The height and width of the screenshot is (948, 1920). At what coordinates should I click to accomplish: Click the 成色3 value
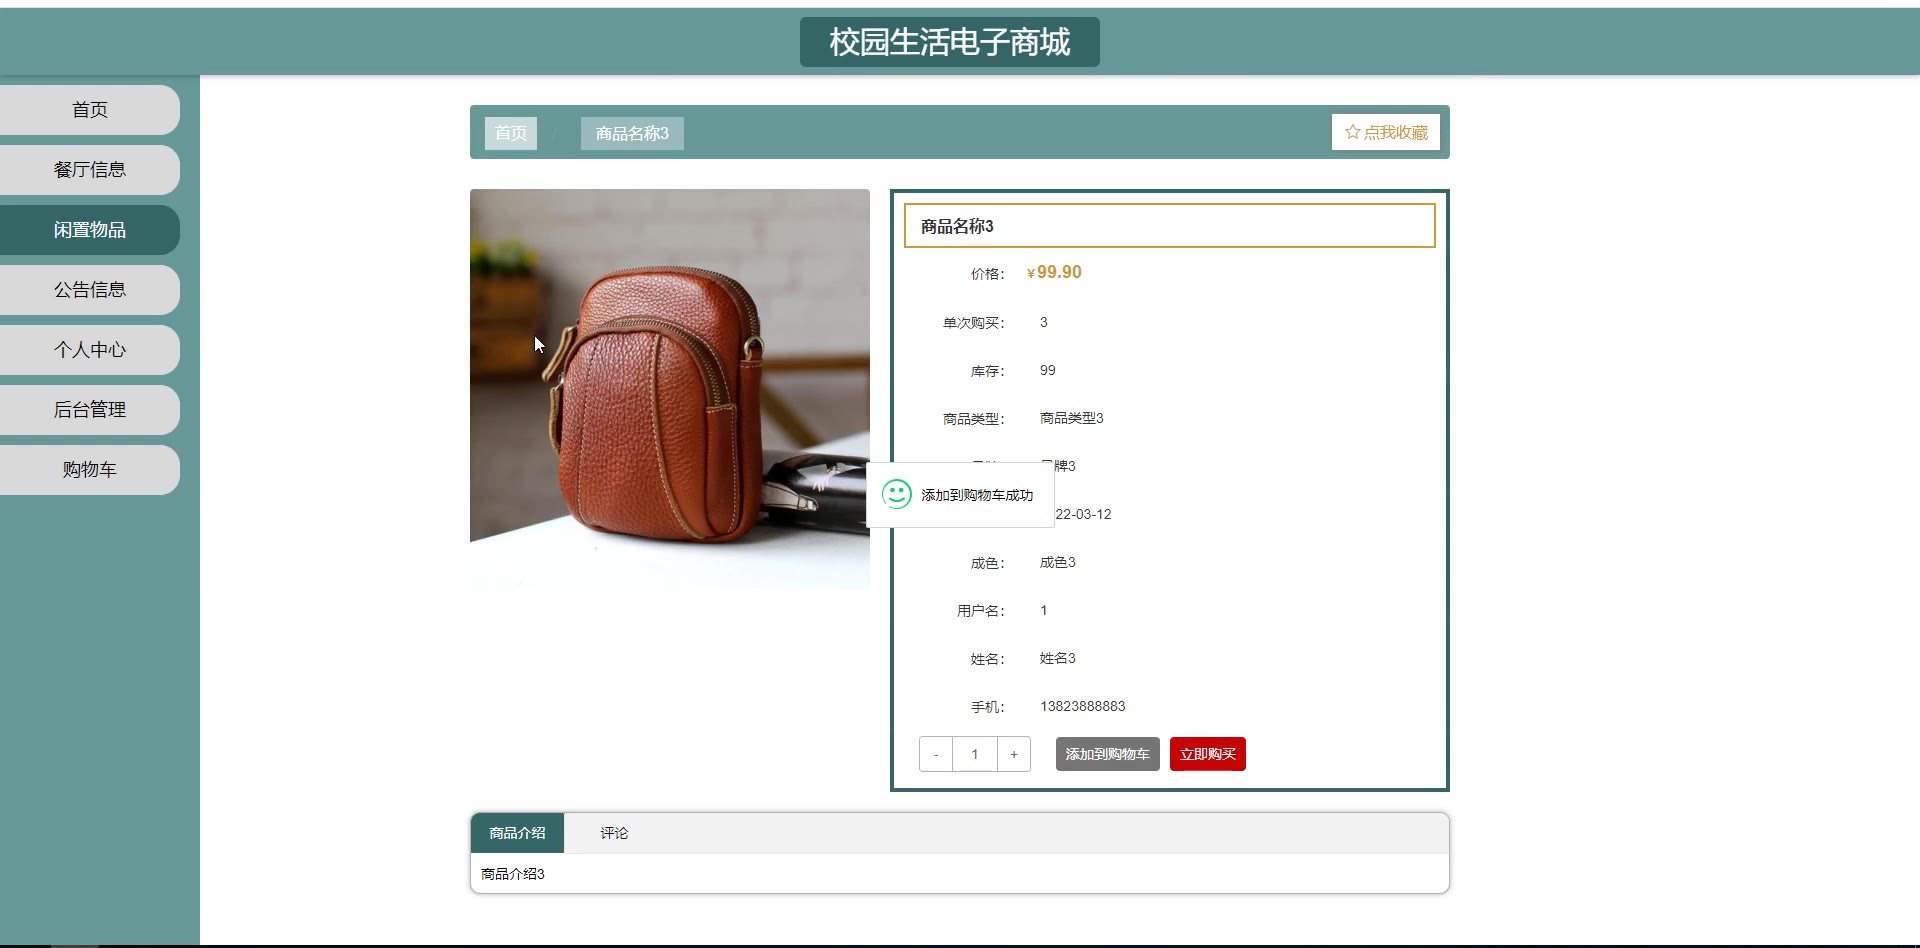click(1058, 562)
